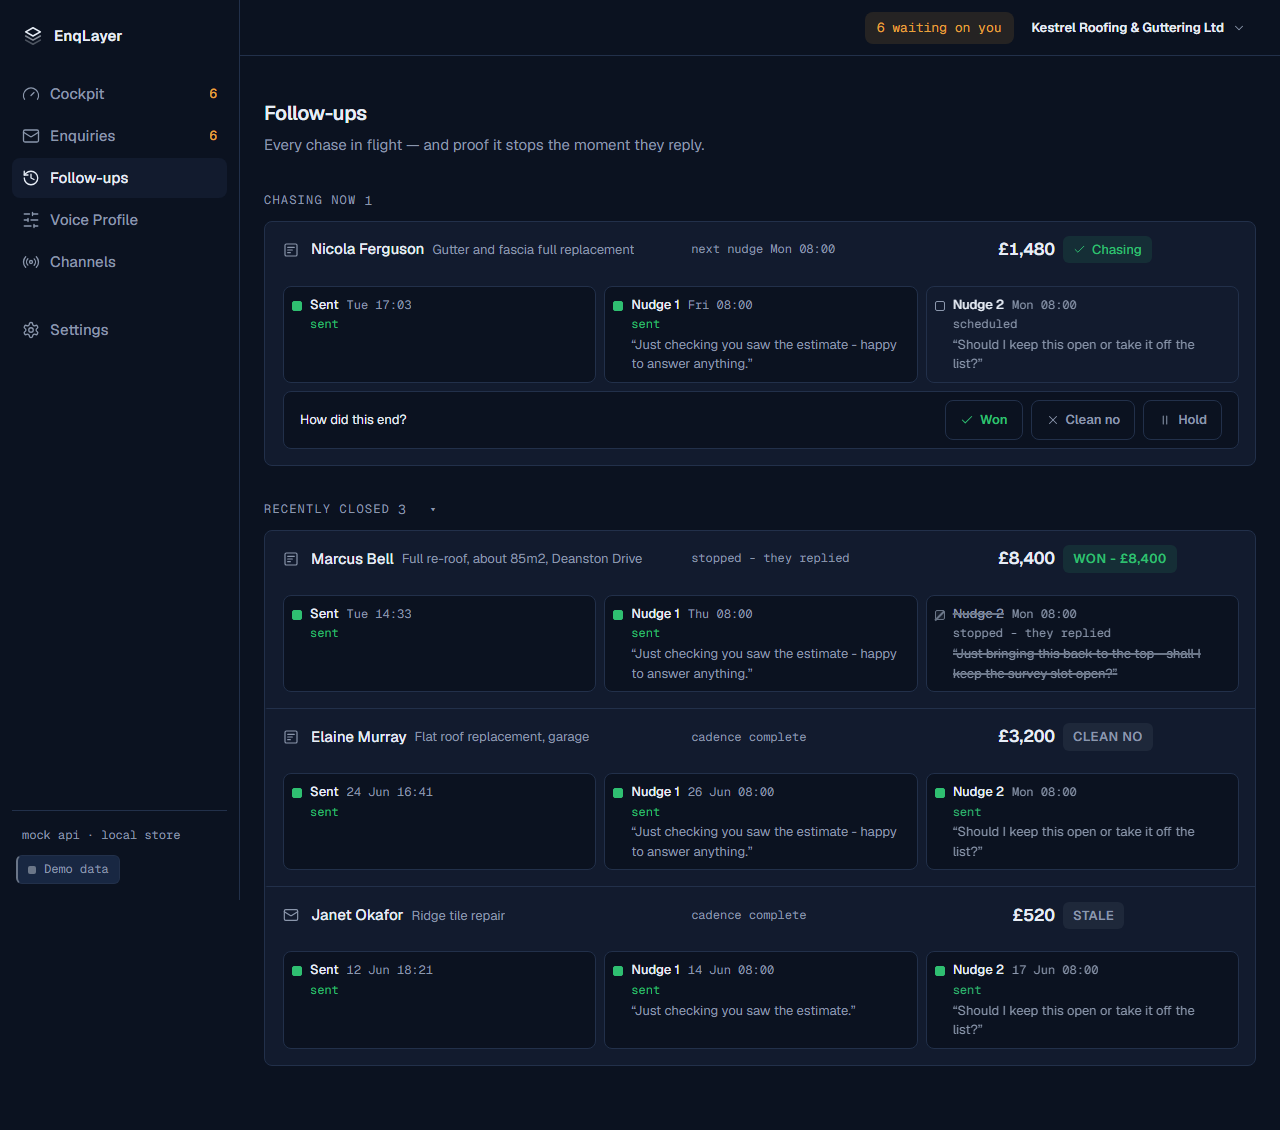Click the Channels broadcast icon
This screenshot has height=1130, width=1280.
(31, 262)
